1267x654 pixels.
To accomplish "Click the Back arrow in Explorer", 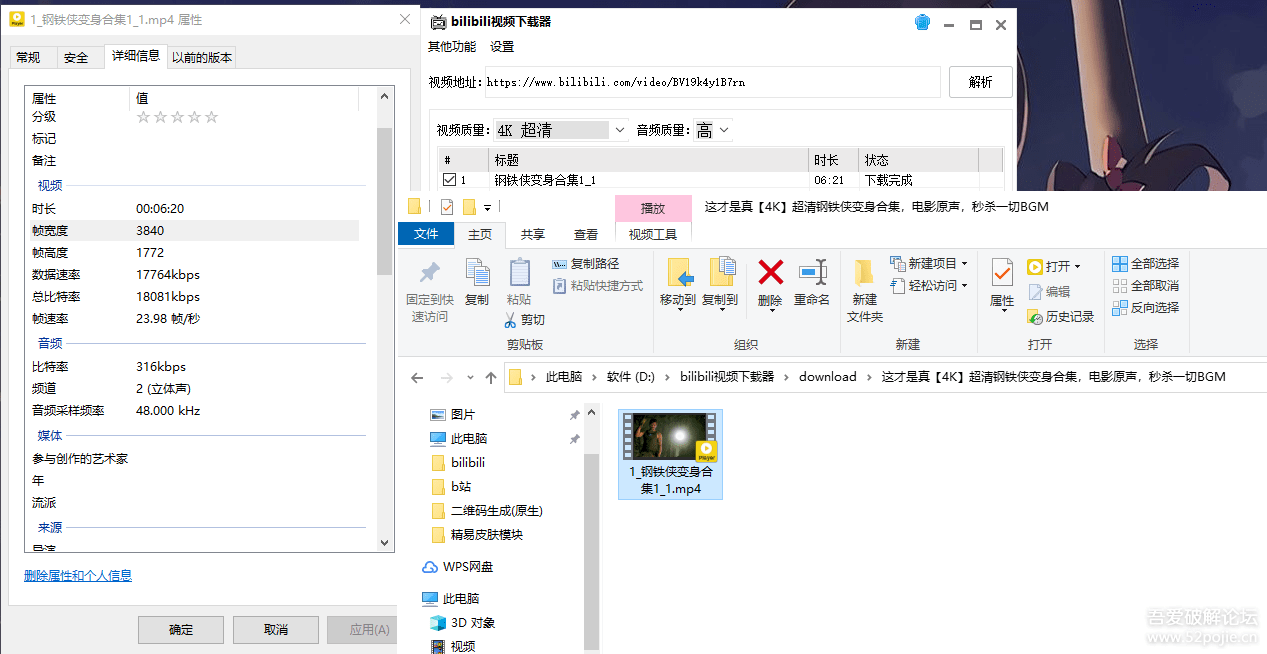I will [x=417, y=377].
